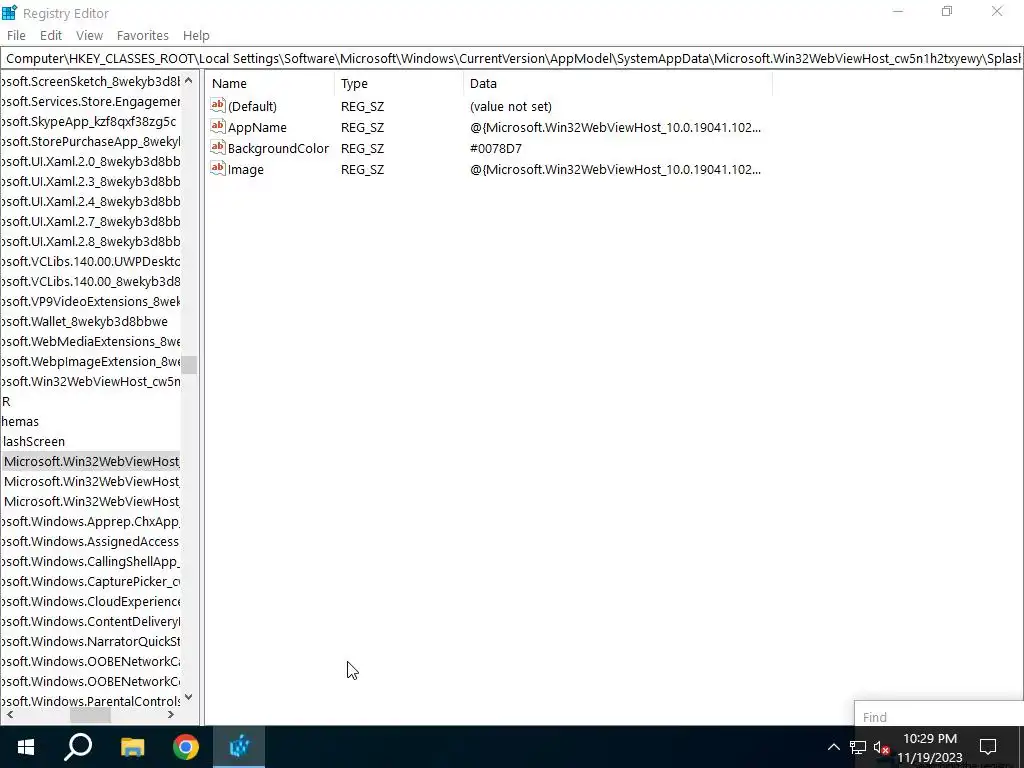Select the WebMediaExtensions tree key
1024x768 pixels.
[90, 341]
